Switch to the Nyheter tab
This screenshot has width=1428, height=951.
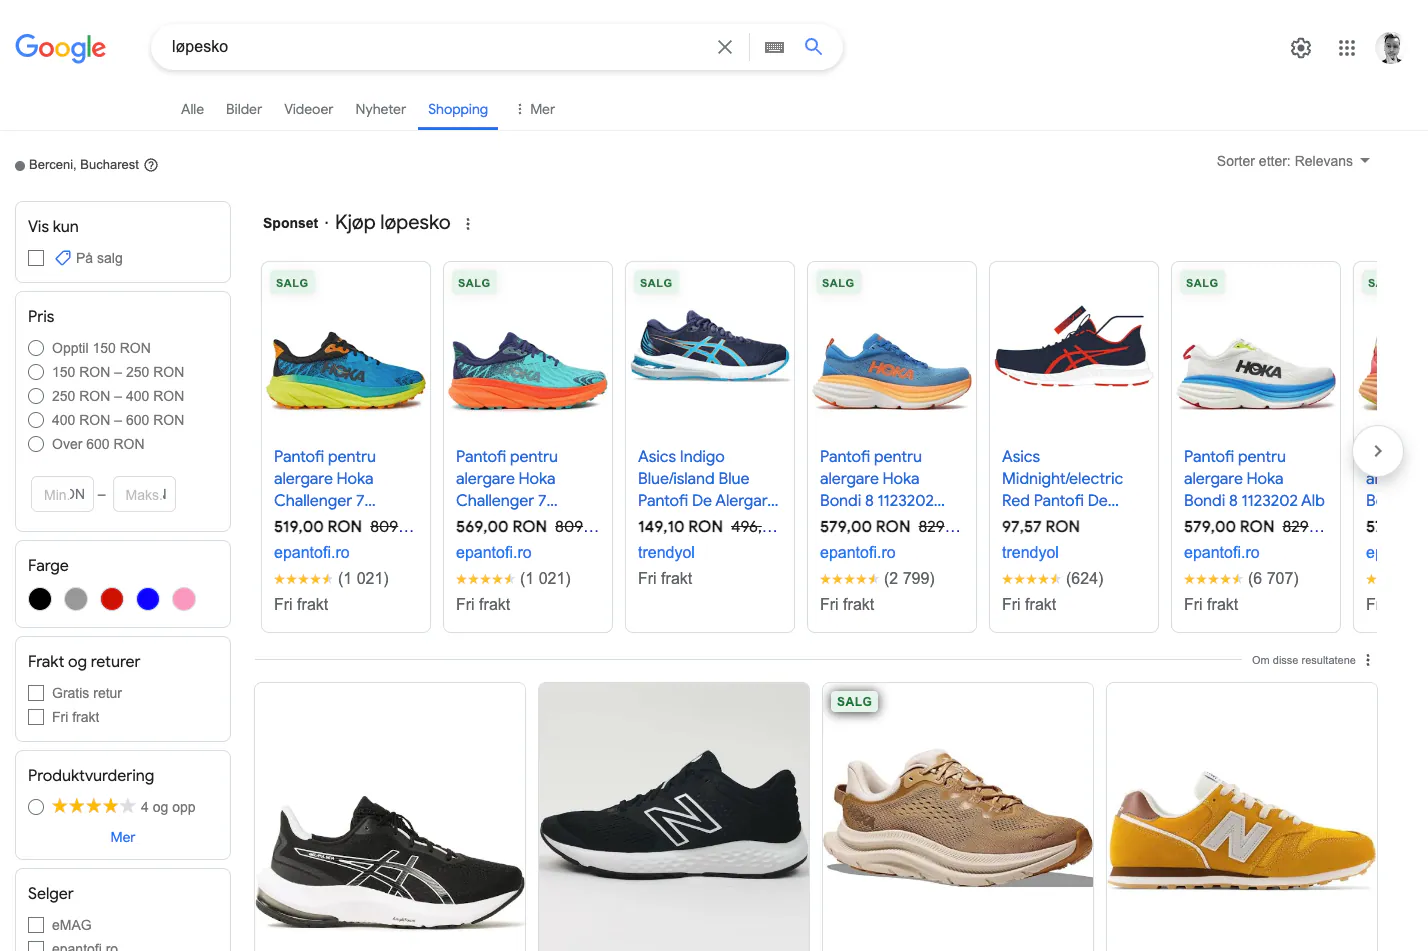(x=381, y=109)
